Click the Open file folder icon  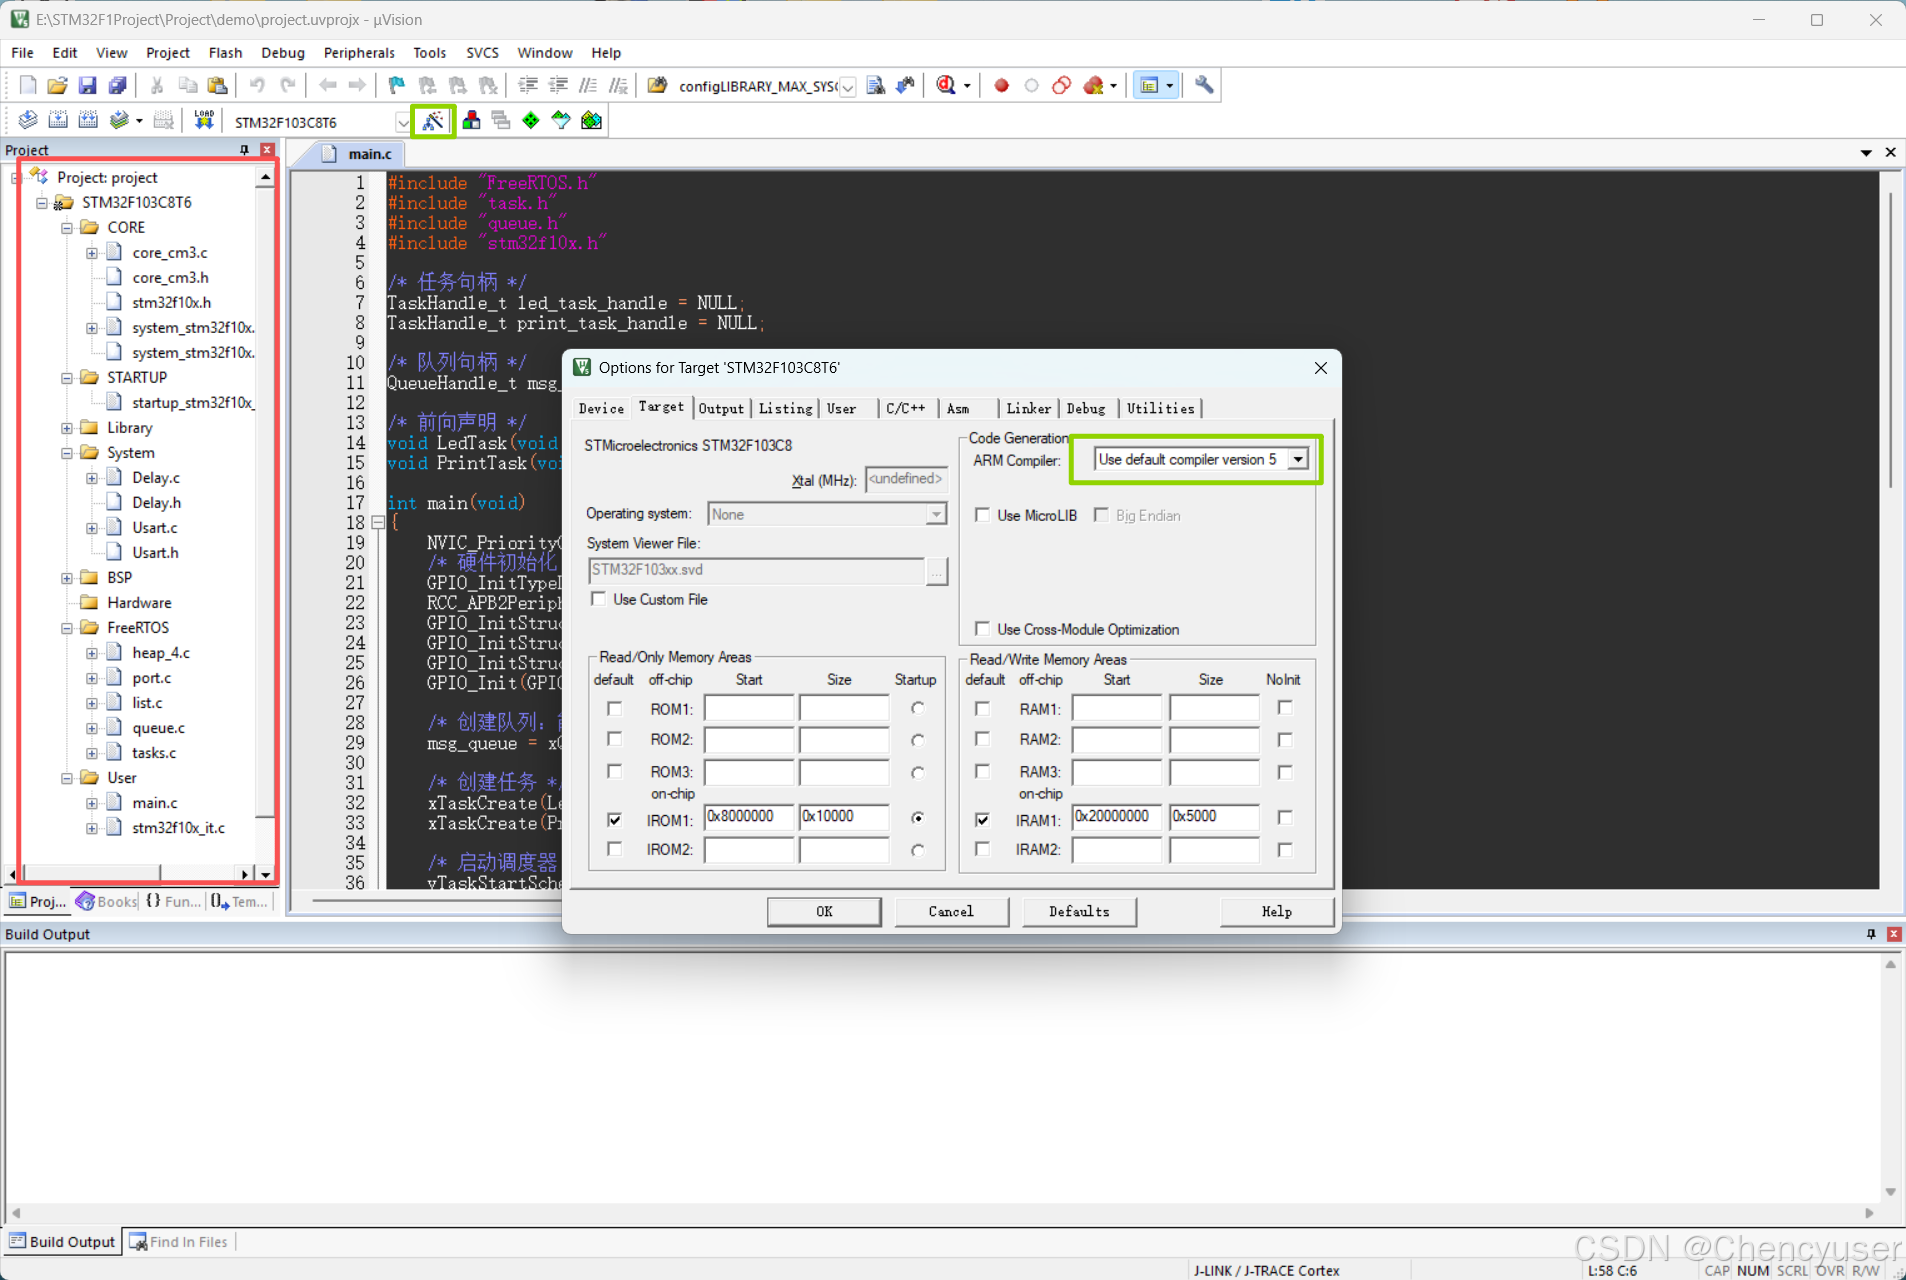pyautogui.click(x=58, y=86)
